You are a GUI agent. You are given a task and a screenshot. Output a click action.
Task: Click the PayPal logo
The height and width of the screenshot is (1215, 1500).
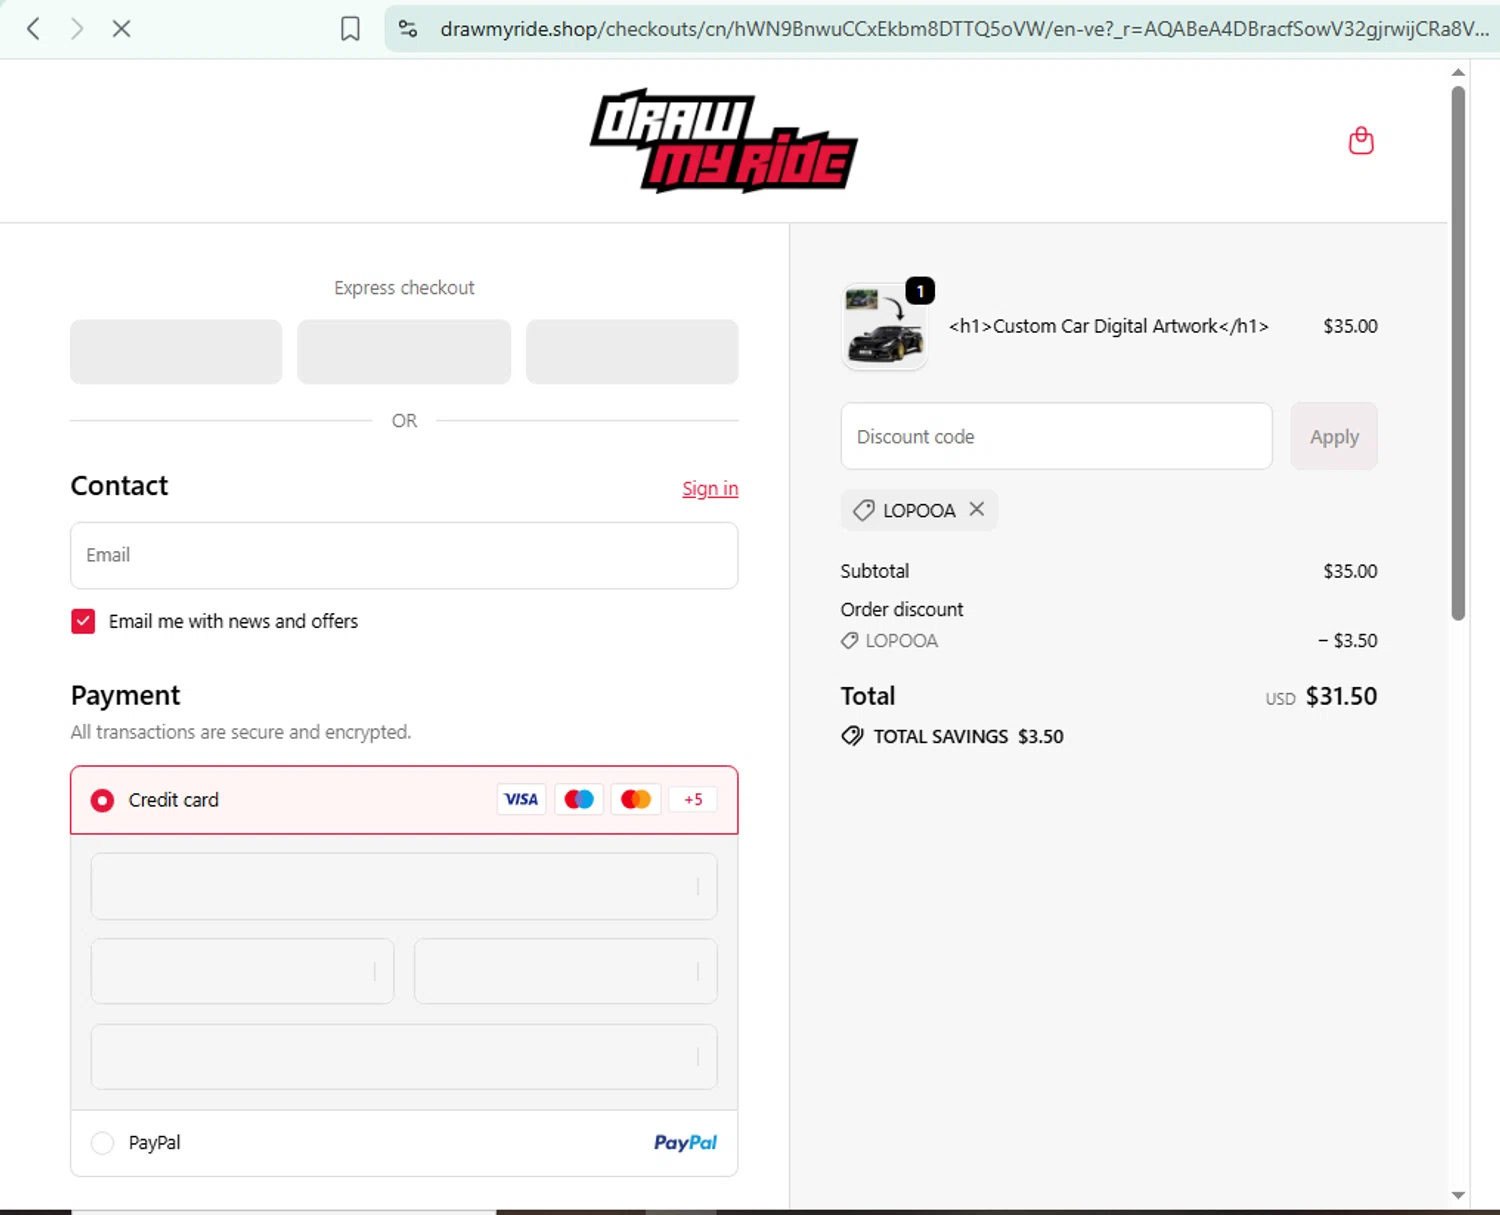click(x=685, y=1142)
